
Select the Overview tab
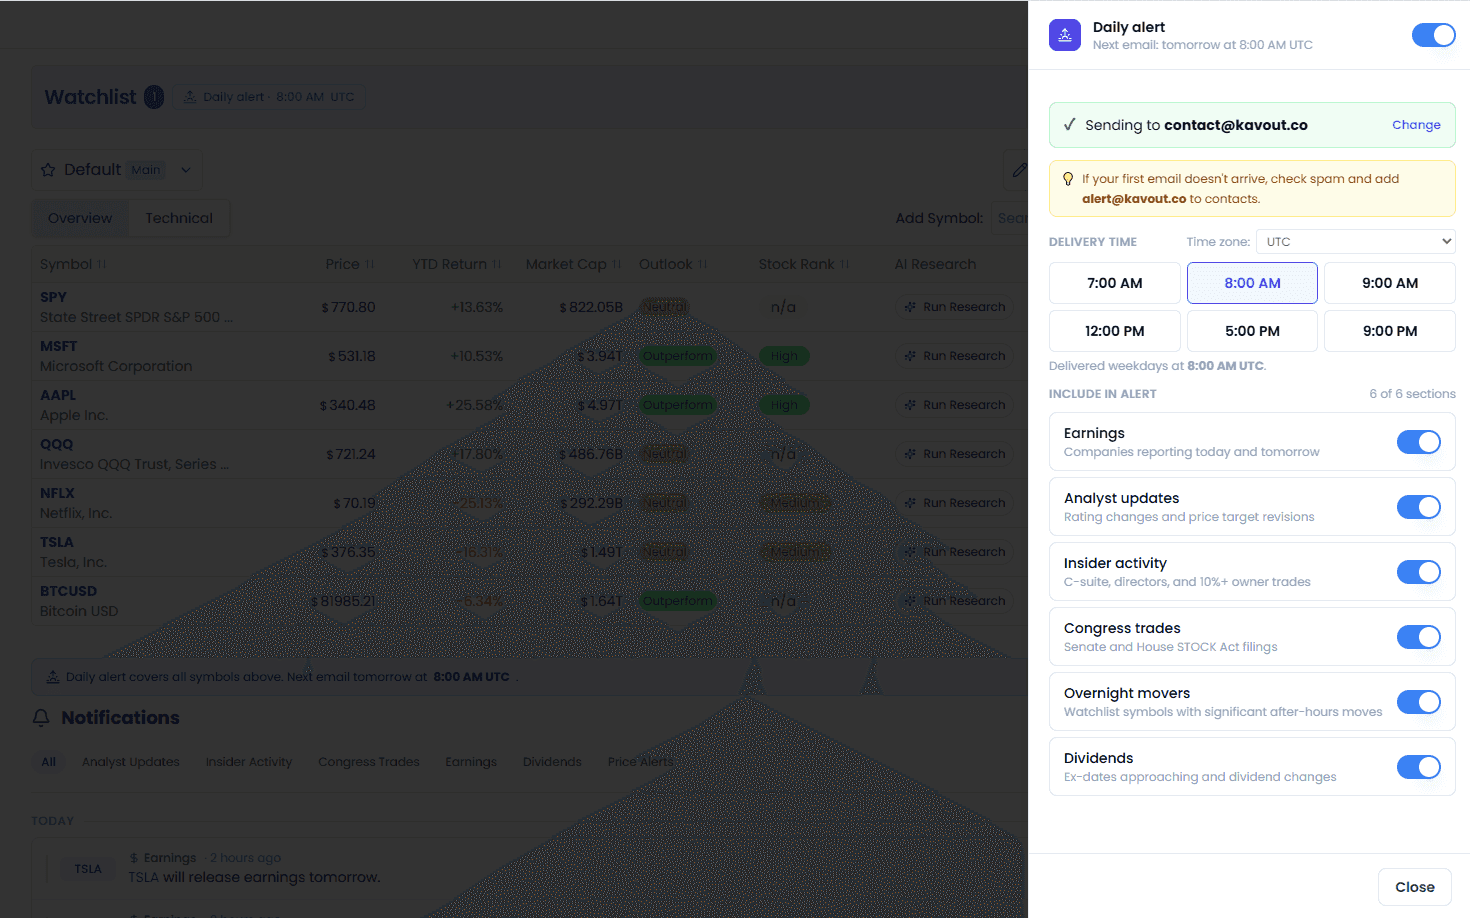pyautogui.click(x=80, y=218)
